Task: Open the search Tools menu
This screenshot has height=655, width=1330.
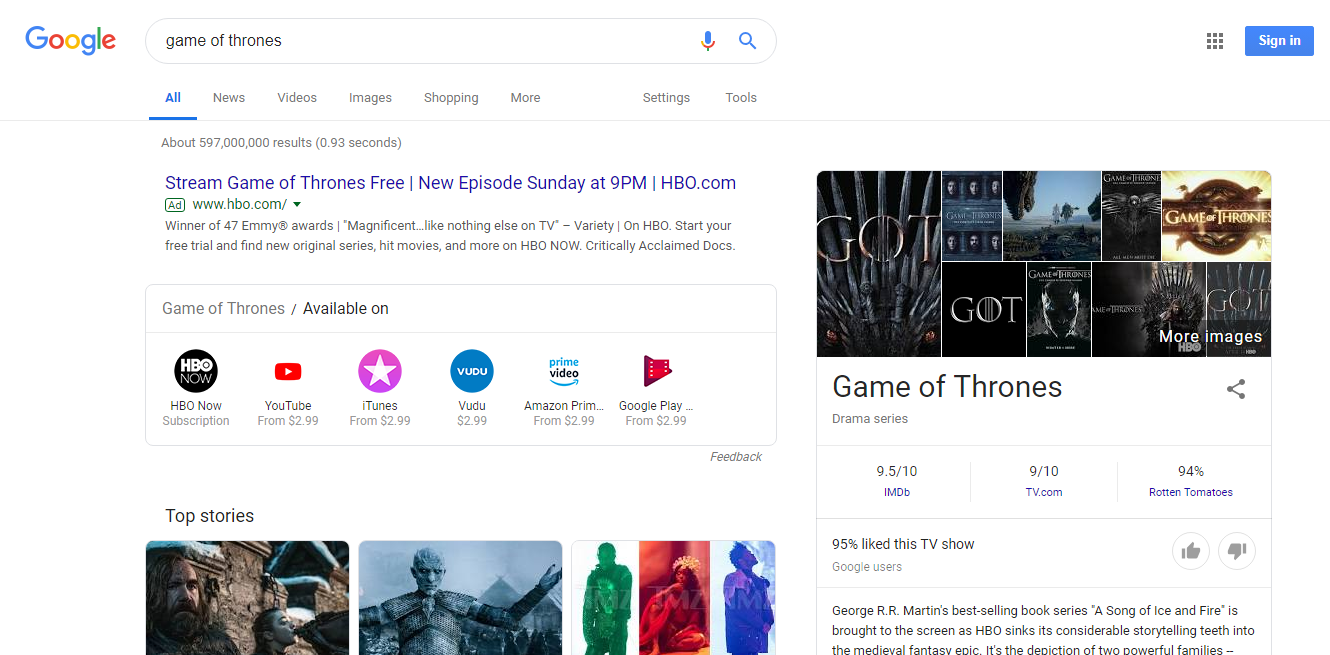Action: (x=741, y=98)
